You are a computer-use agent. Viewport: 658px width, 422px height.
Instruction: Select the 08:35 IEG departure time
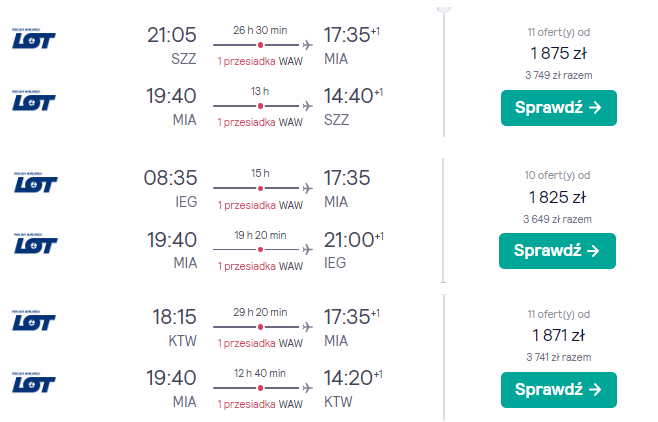[172, 178]
